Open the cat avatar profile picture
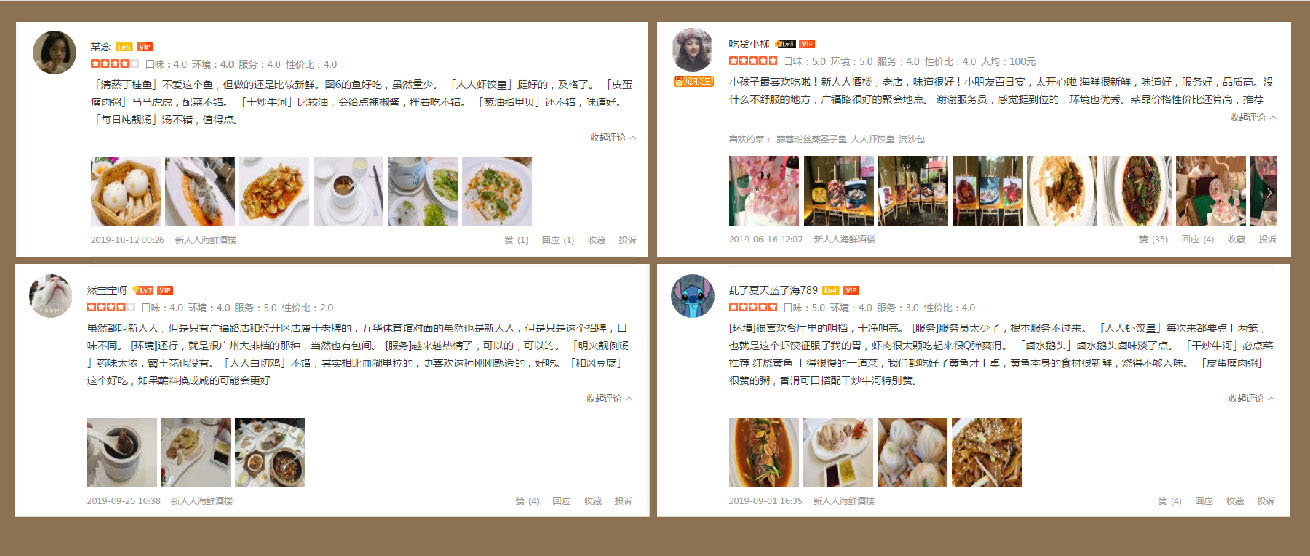The height and width of the screenshot is (556, 1310). click(50, 296)
